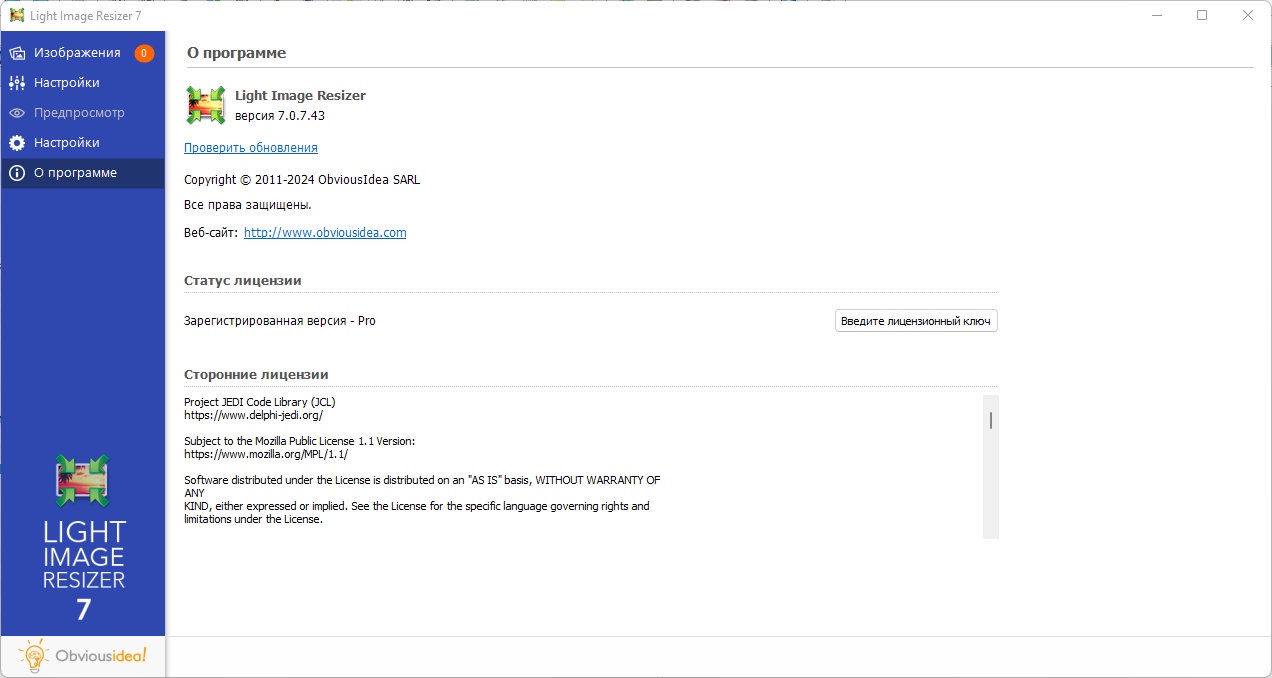Open the Изображения section
This screenshot has width=1272, height=678.
[77, 53]
